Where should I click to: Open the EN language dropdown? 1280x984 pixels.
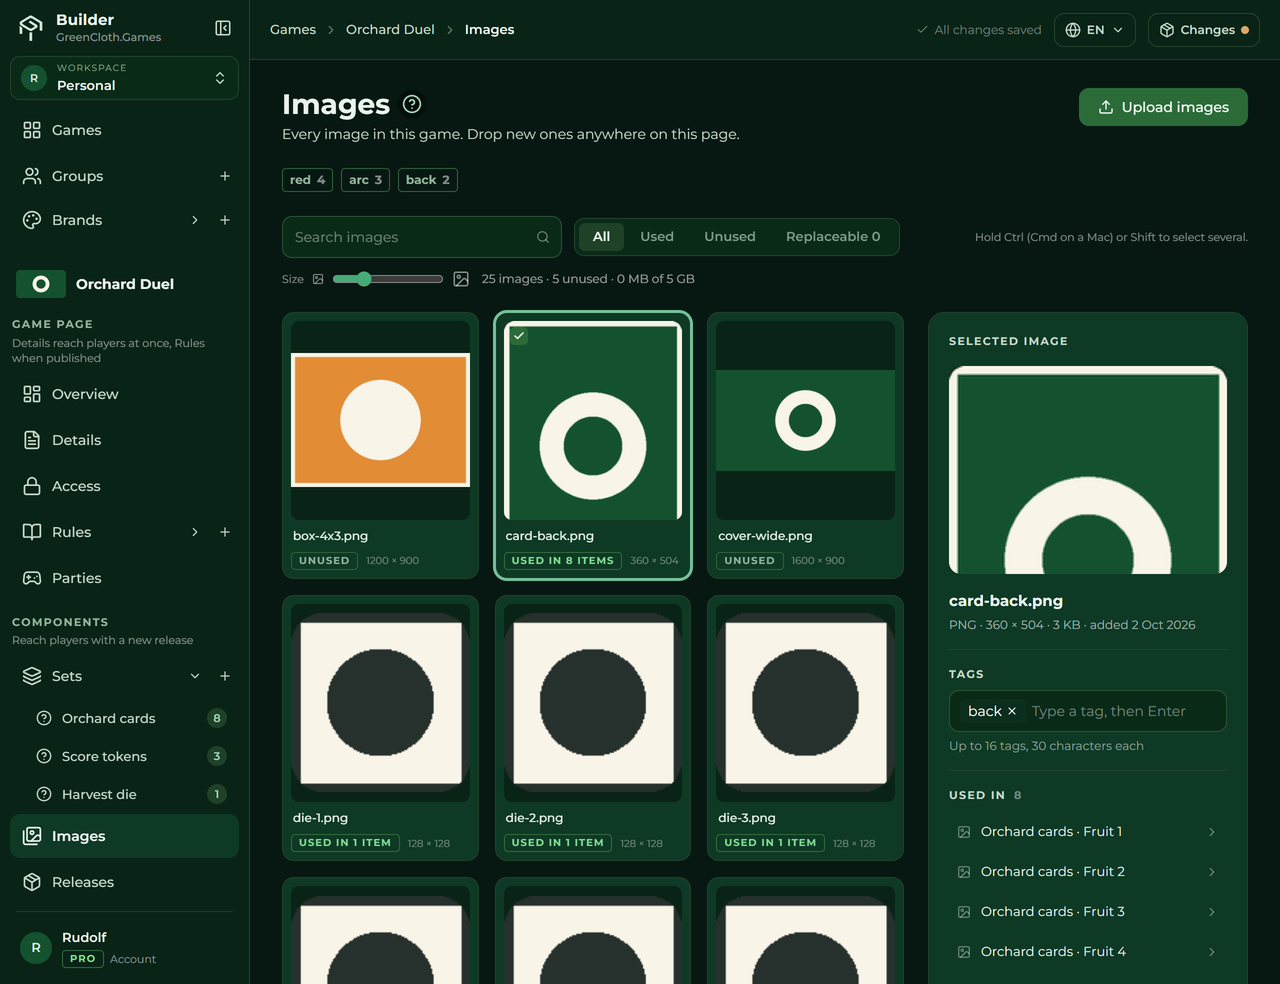pos(1095,30)
